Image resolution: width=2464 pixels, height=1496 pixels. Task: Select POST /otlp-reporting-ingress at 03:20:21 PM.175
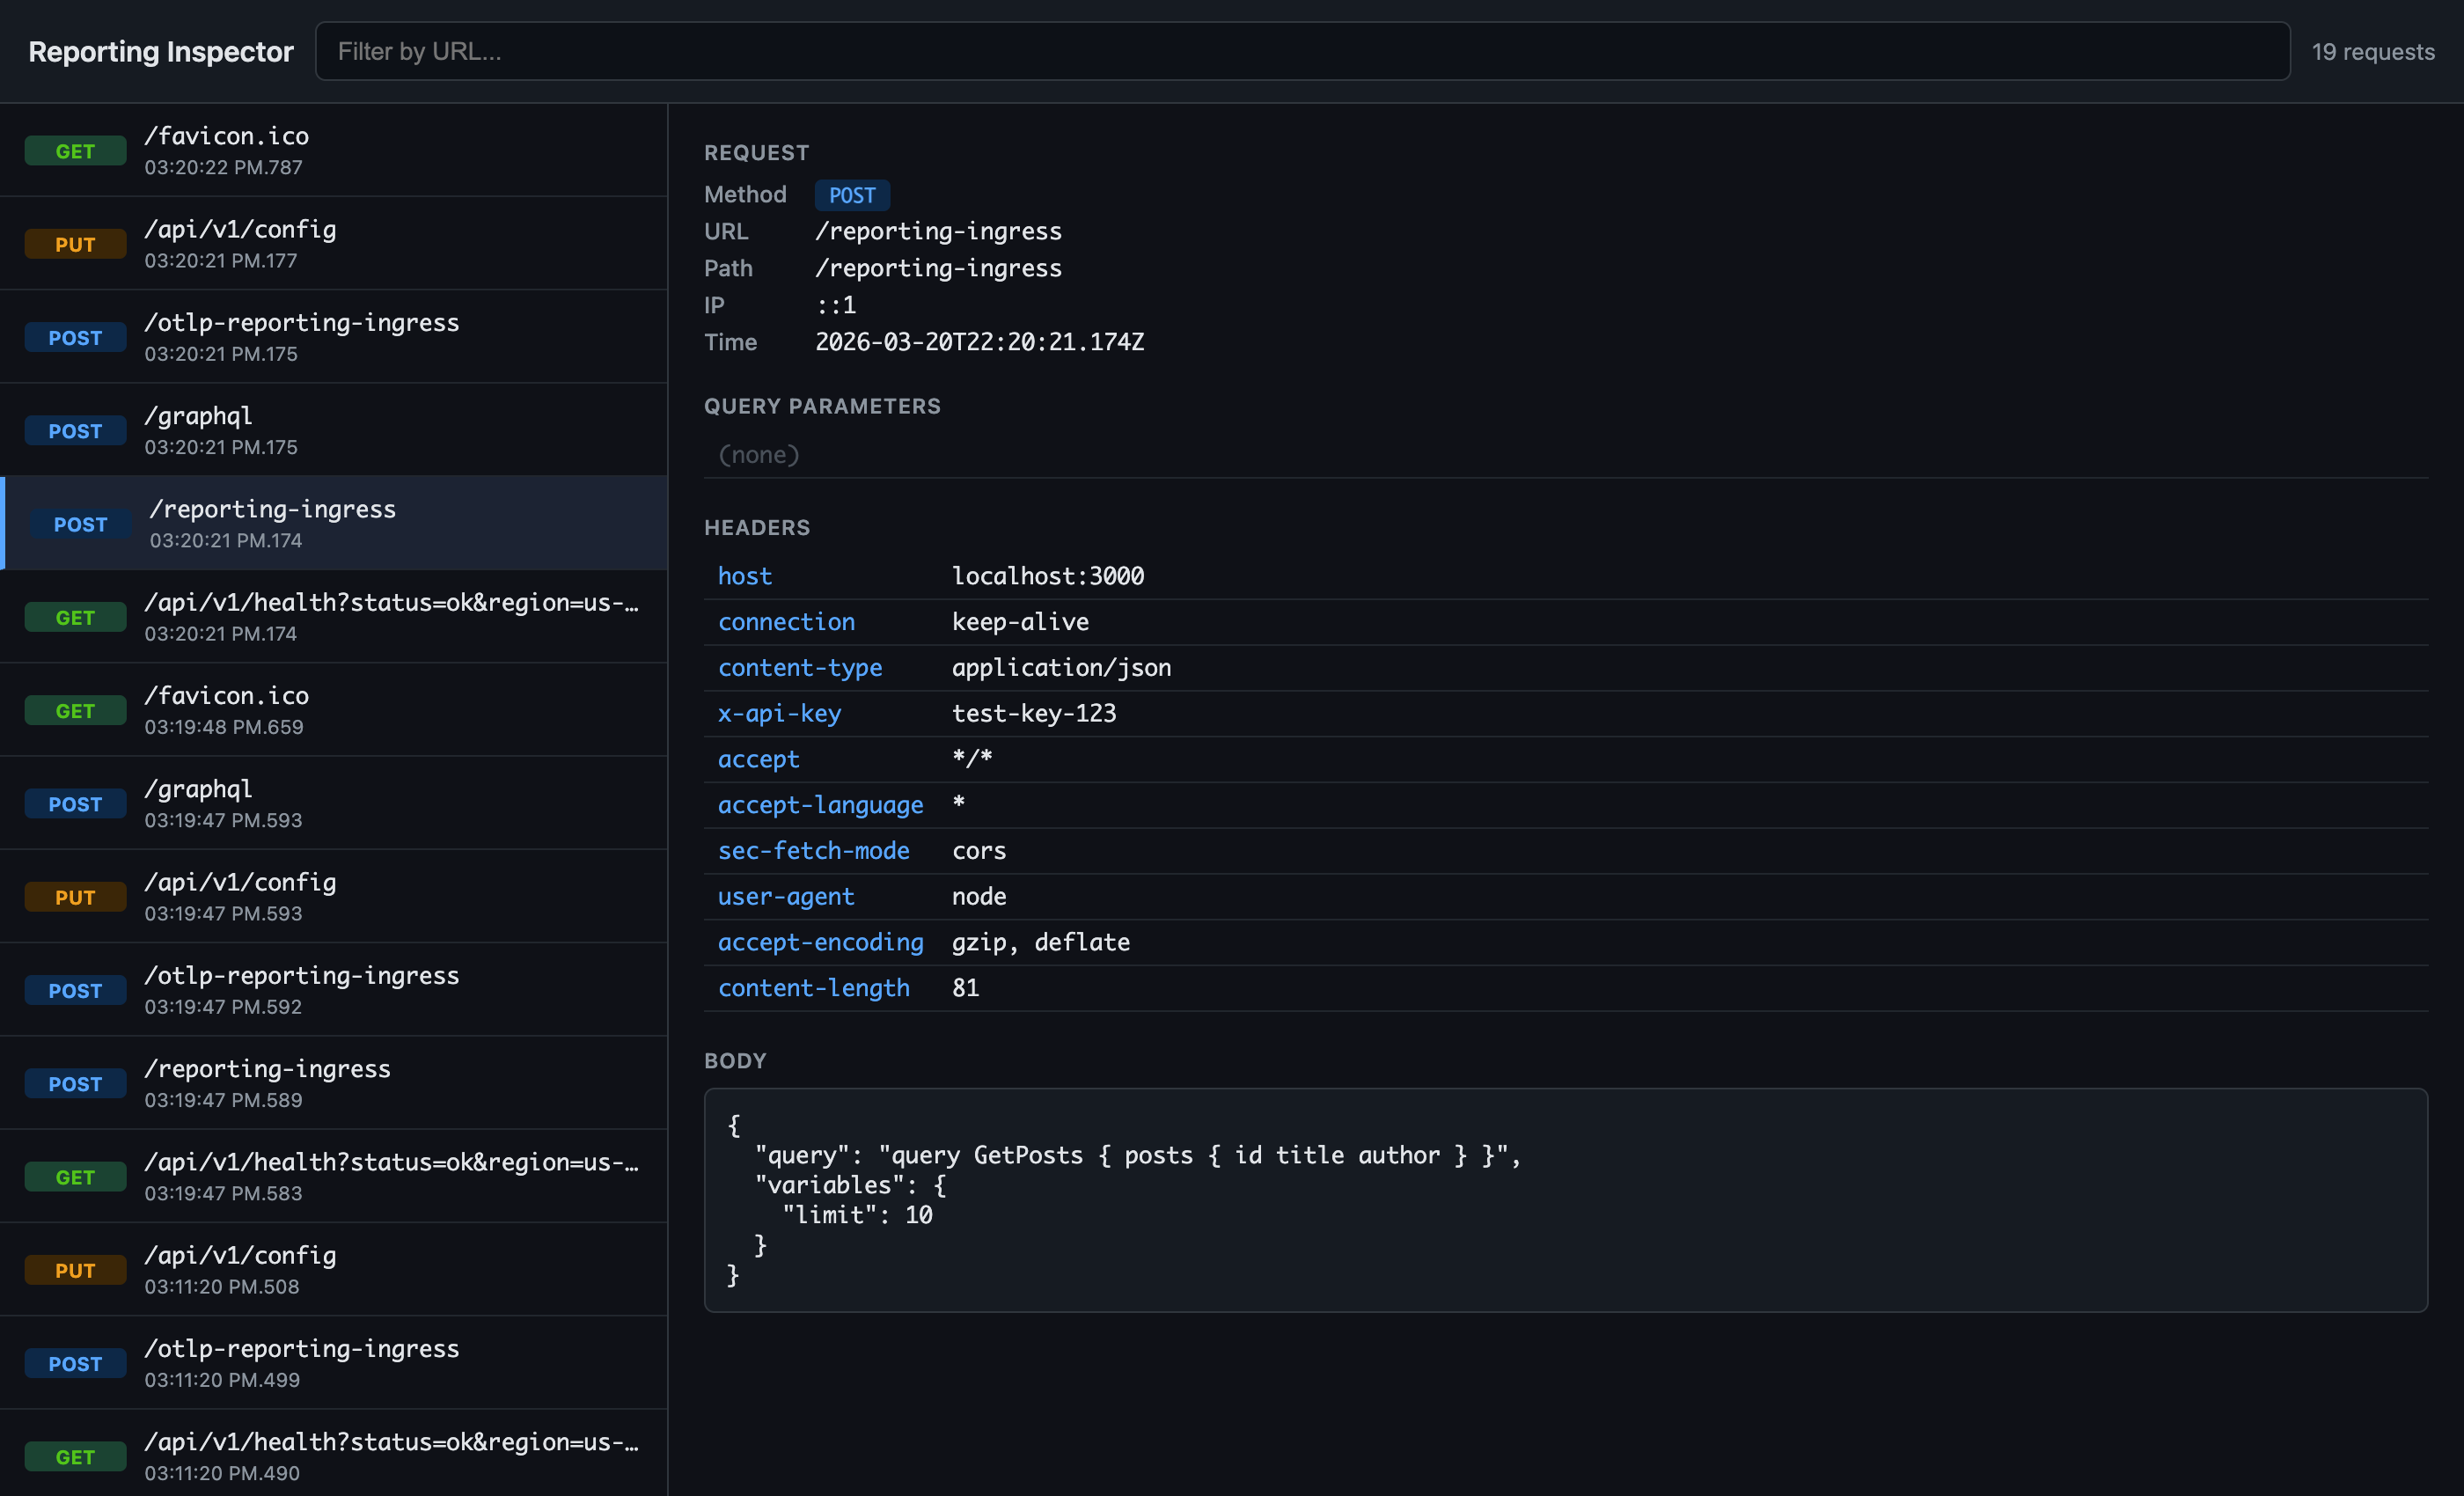pyautogui.click(x=333, y=336)
